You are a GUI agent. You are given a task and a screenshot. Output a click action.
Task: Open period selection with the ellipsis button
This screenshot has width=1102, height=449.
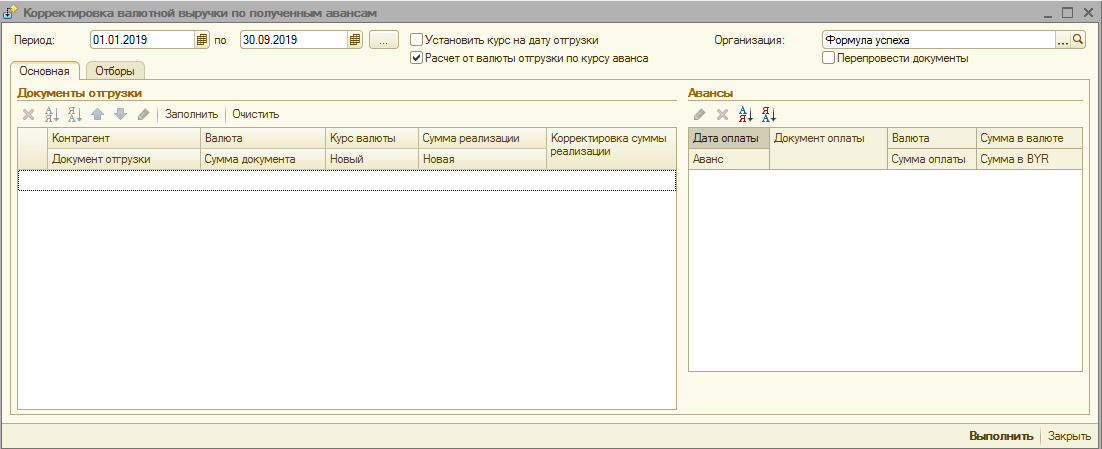tap(384, 40)
